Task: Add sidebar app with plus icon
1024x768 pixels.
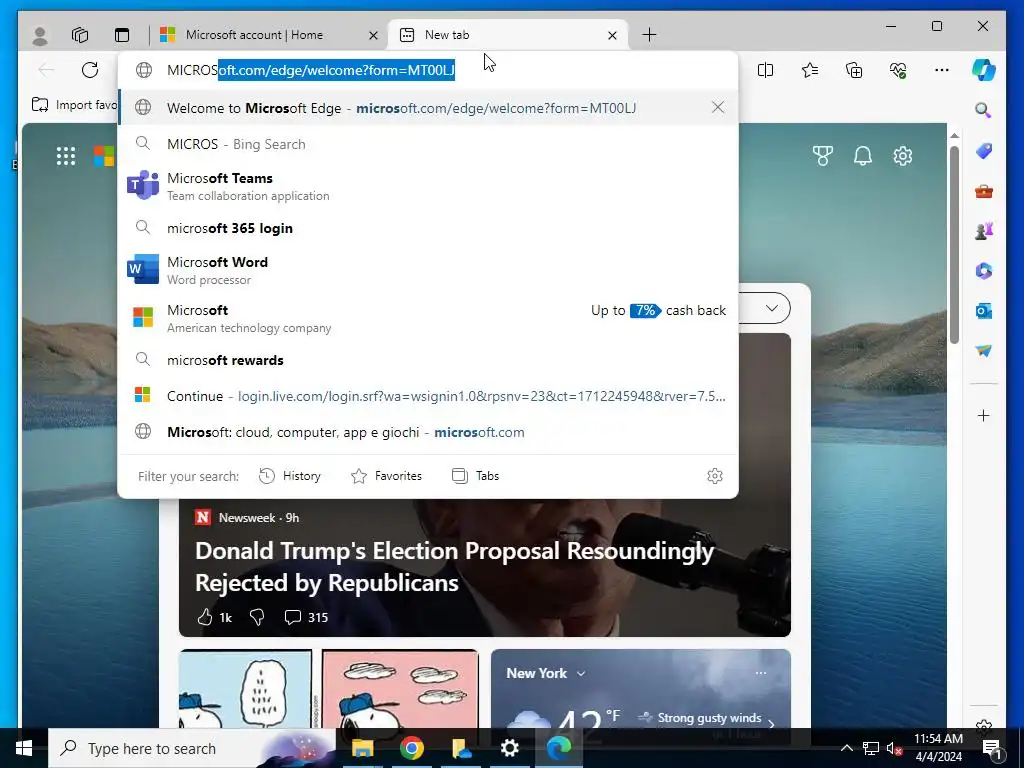Action: 984,415
